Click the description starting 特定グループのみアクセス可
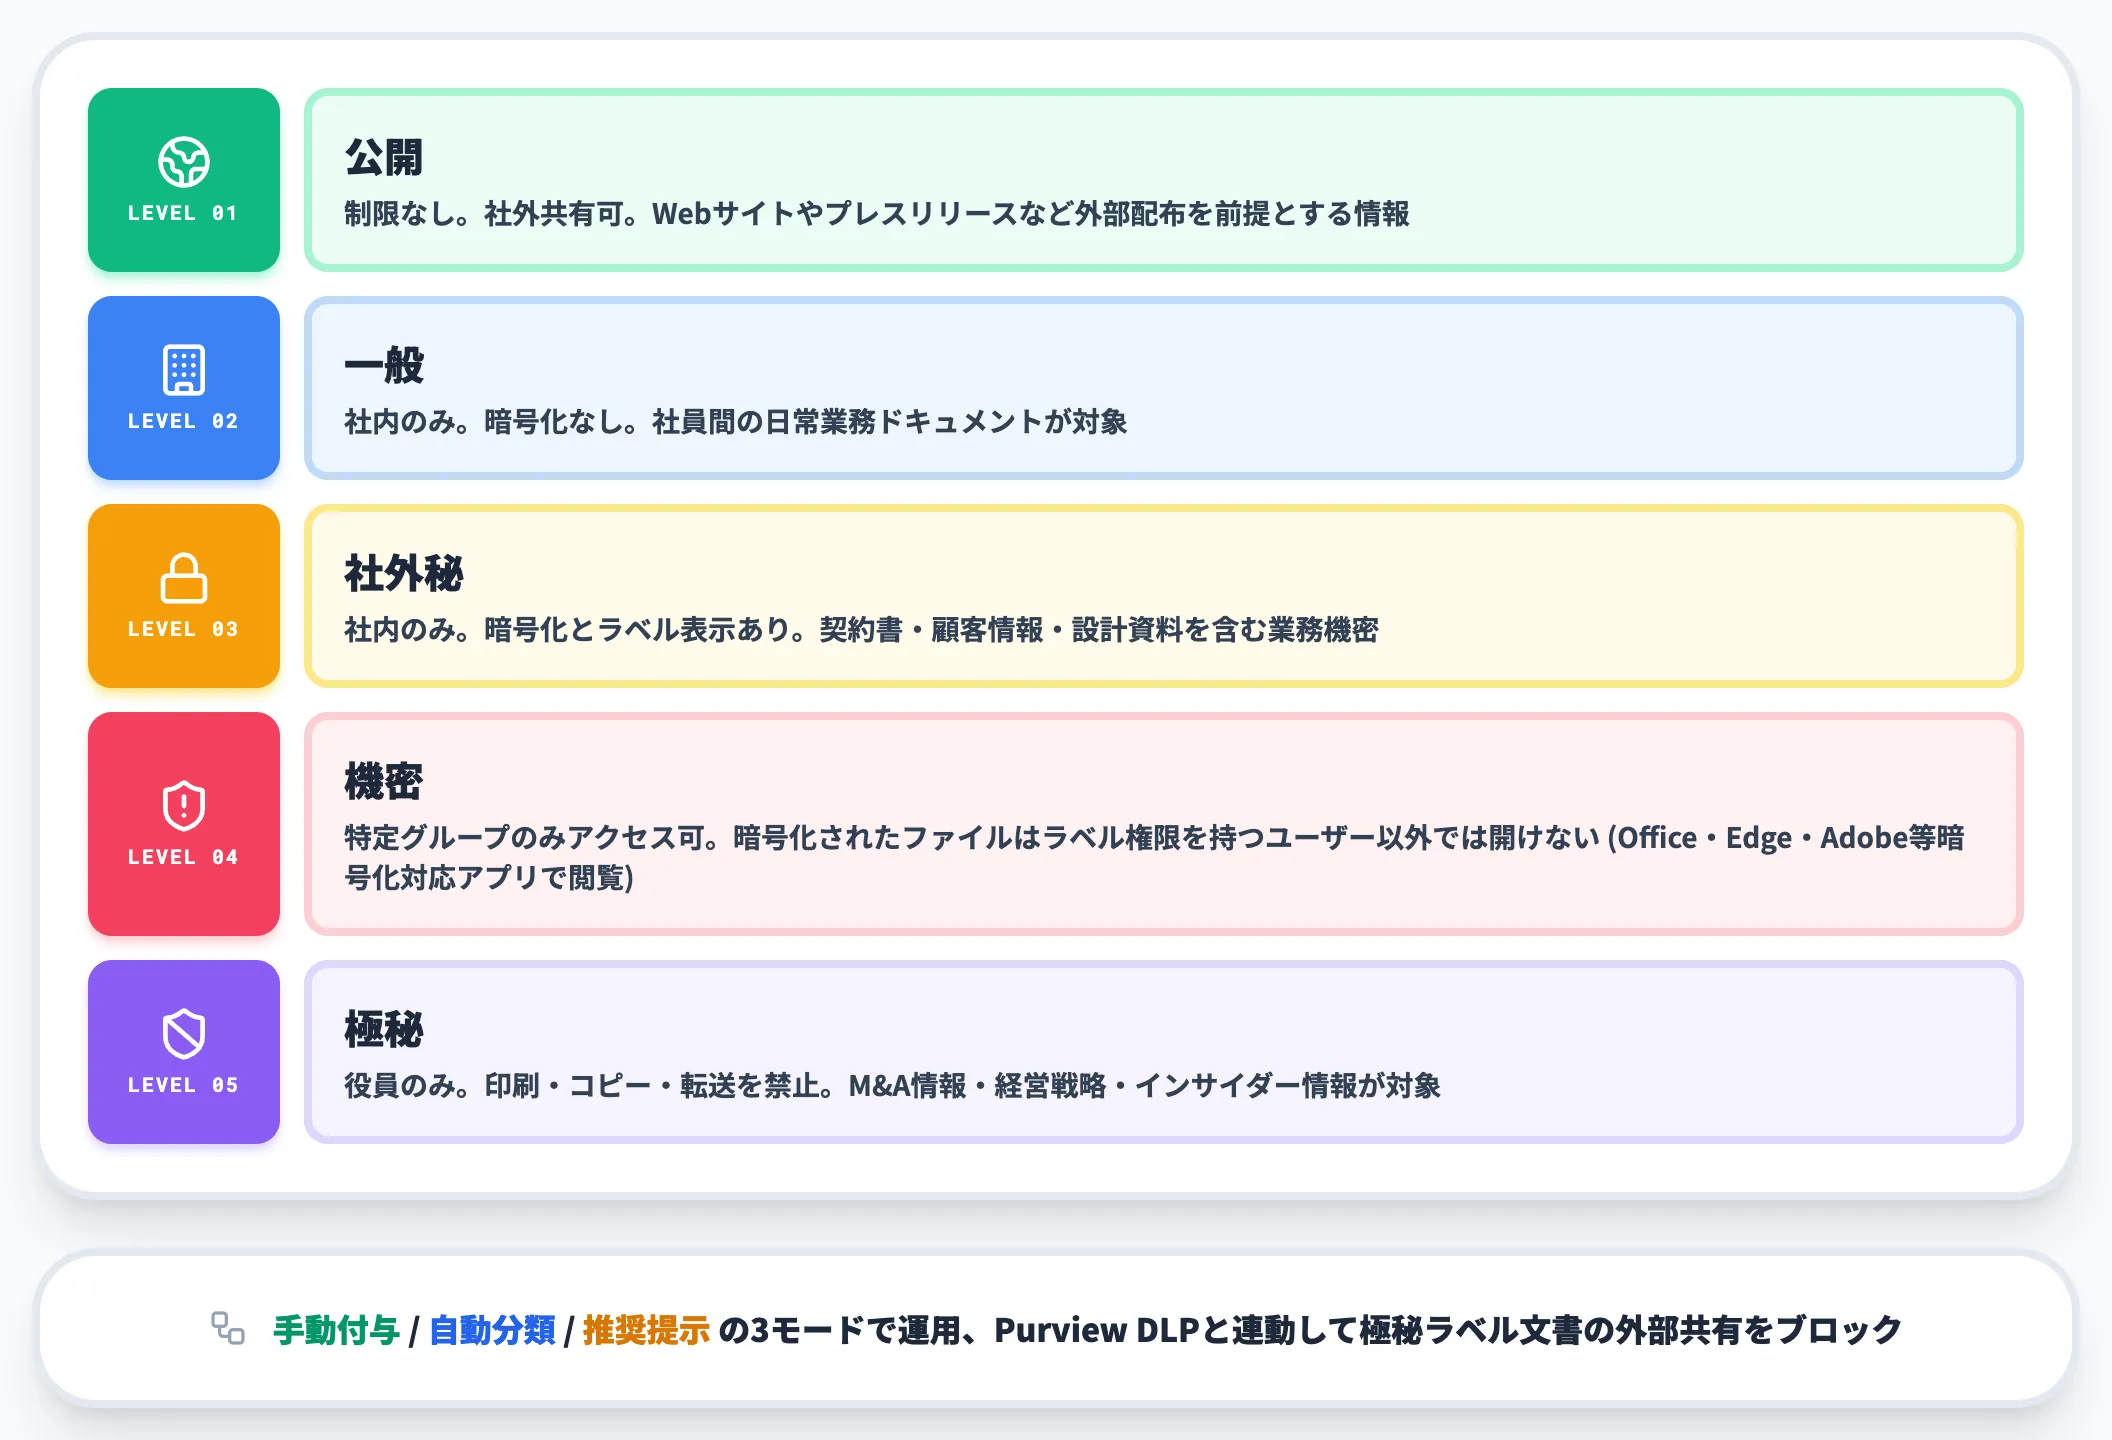2112x1440 pixels. tap(1155, 857)
